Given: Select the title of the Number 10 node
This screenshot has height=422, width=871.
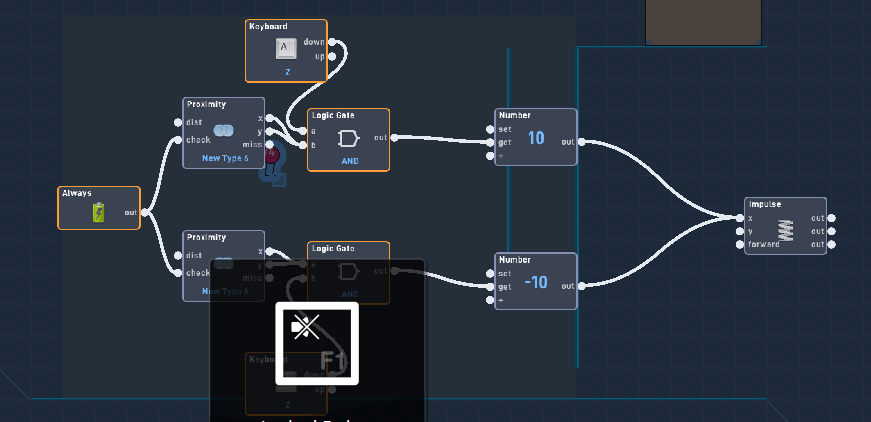Looking at the screenshot, I should [515, 115].
